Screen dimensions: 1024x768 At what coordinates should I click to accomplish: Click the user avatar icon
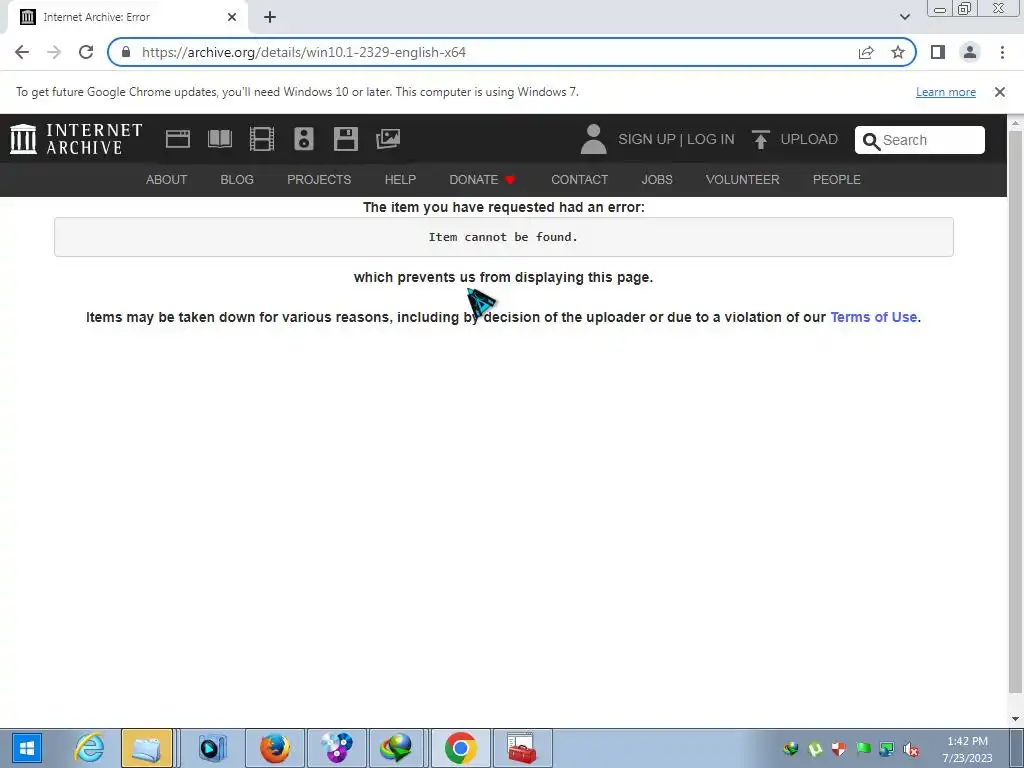coord(593,139)
